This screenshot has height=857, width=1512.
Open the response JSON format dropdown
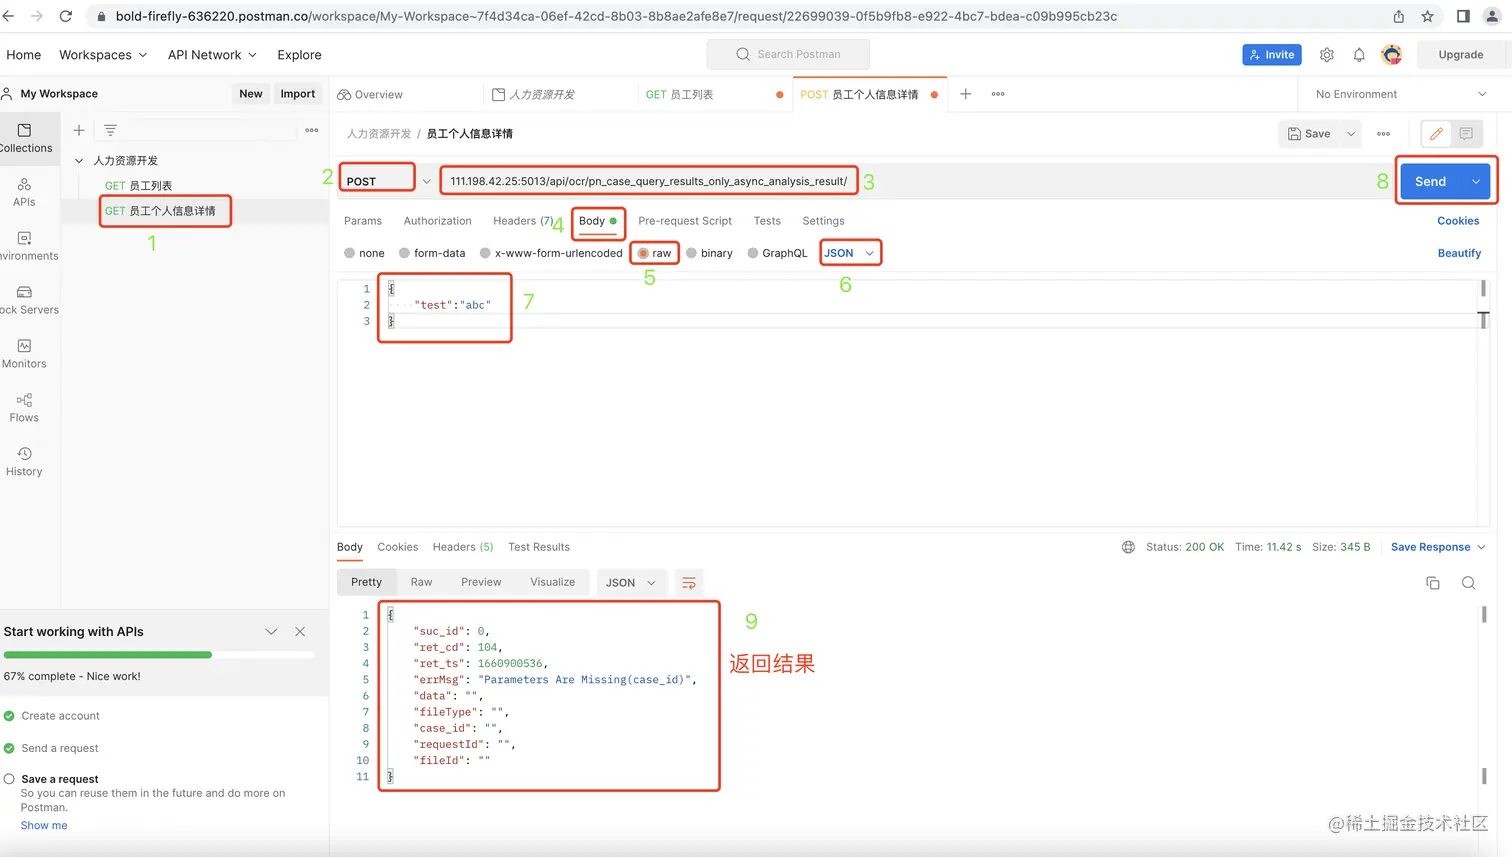(630, 583)
